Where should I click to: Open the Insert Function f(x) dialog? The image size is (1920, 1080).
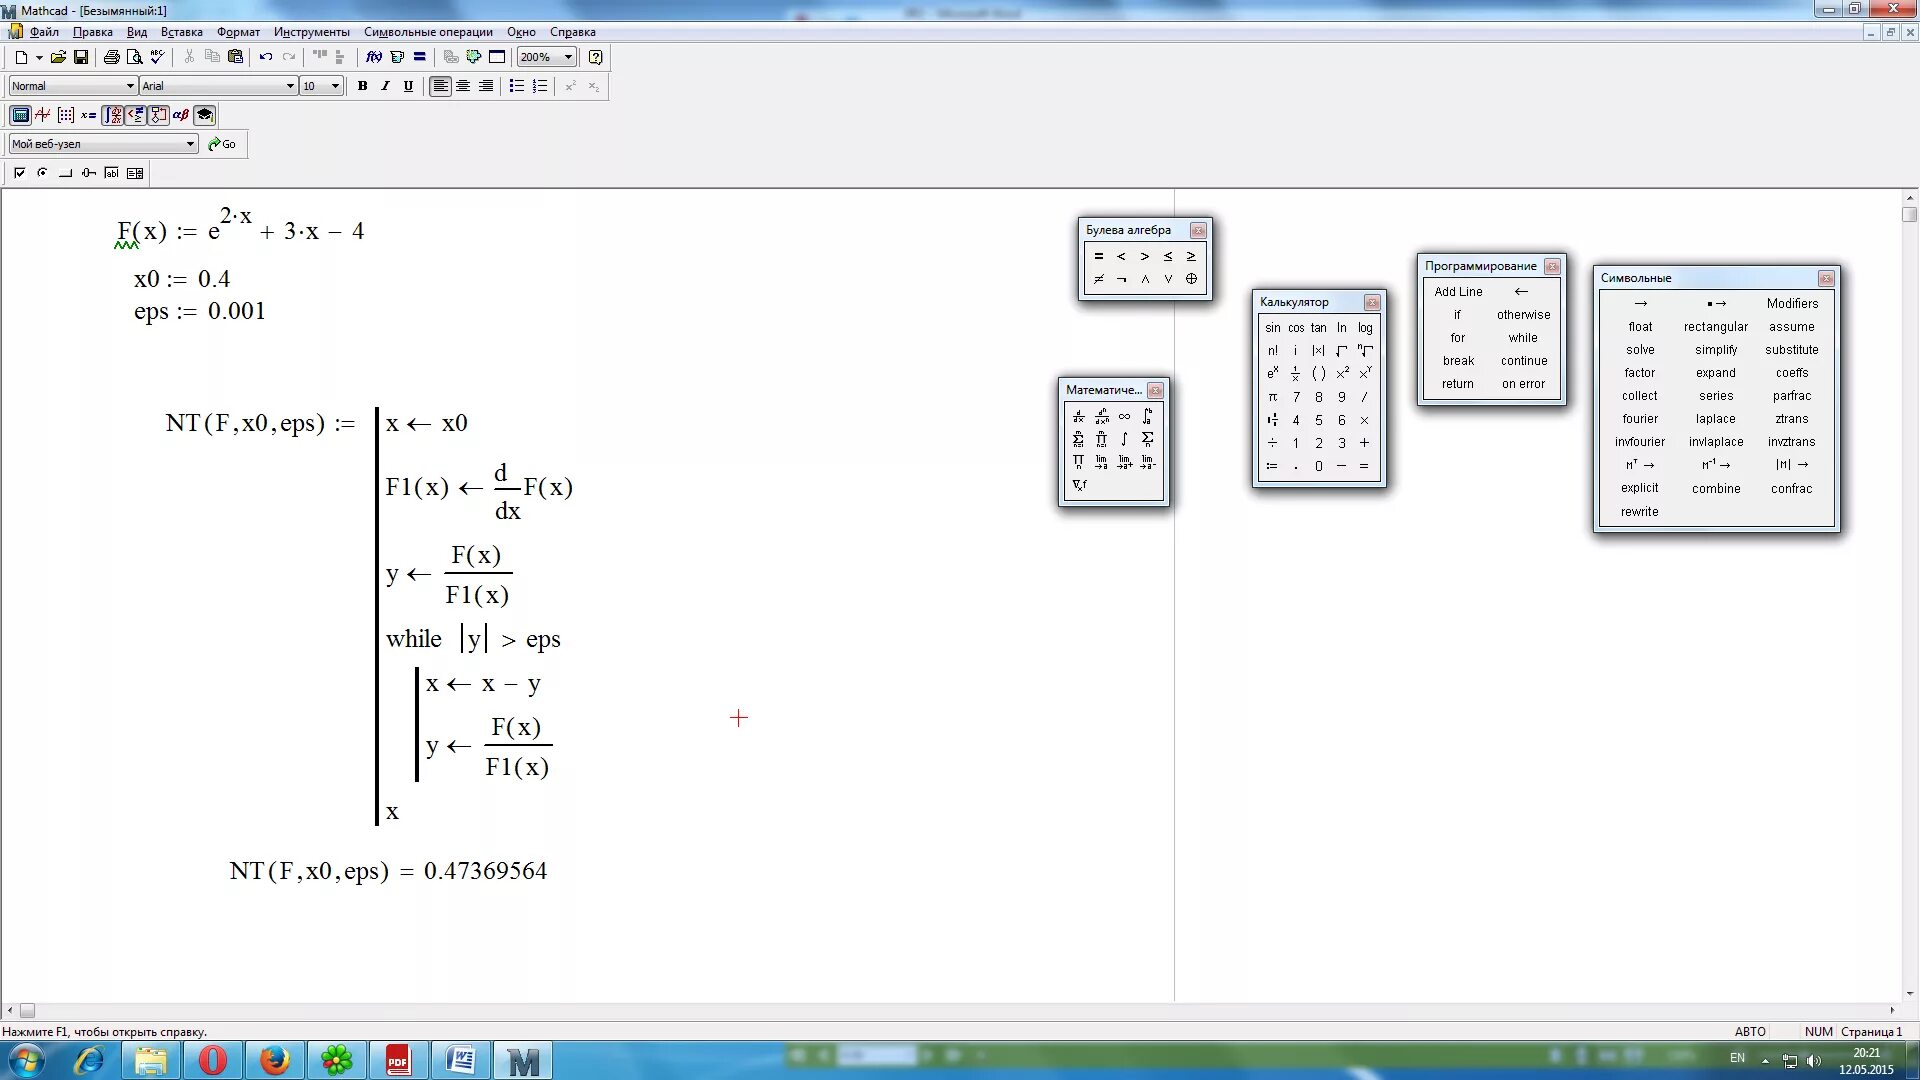[x=373, y=57]
